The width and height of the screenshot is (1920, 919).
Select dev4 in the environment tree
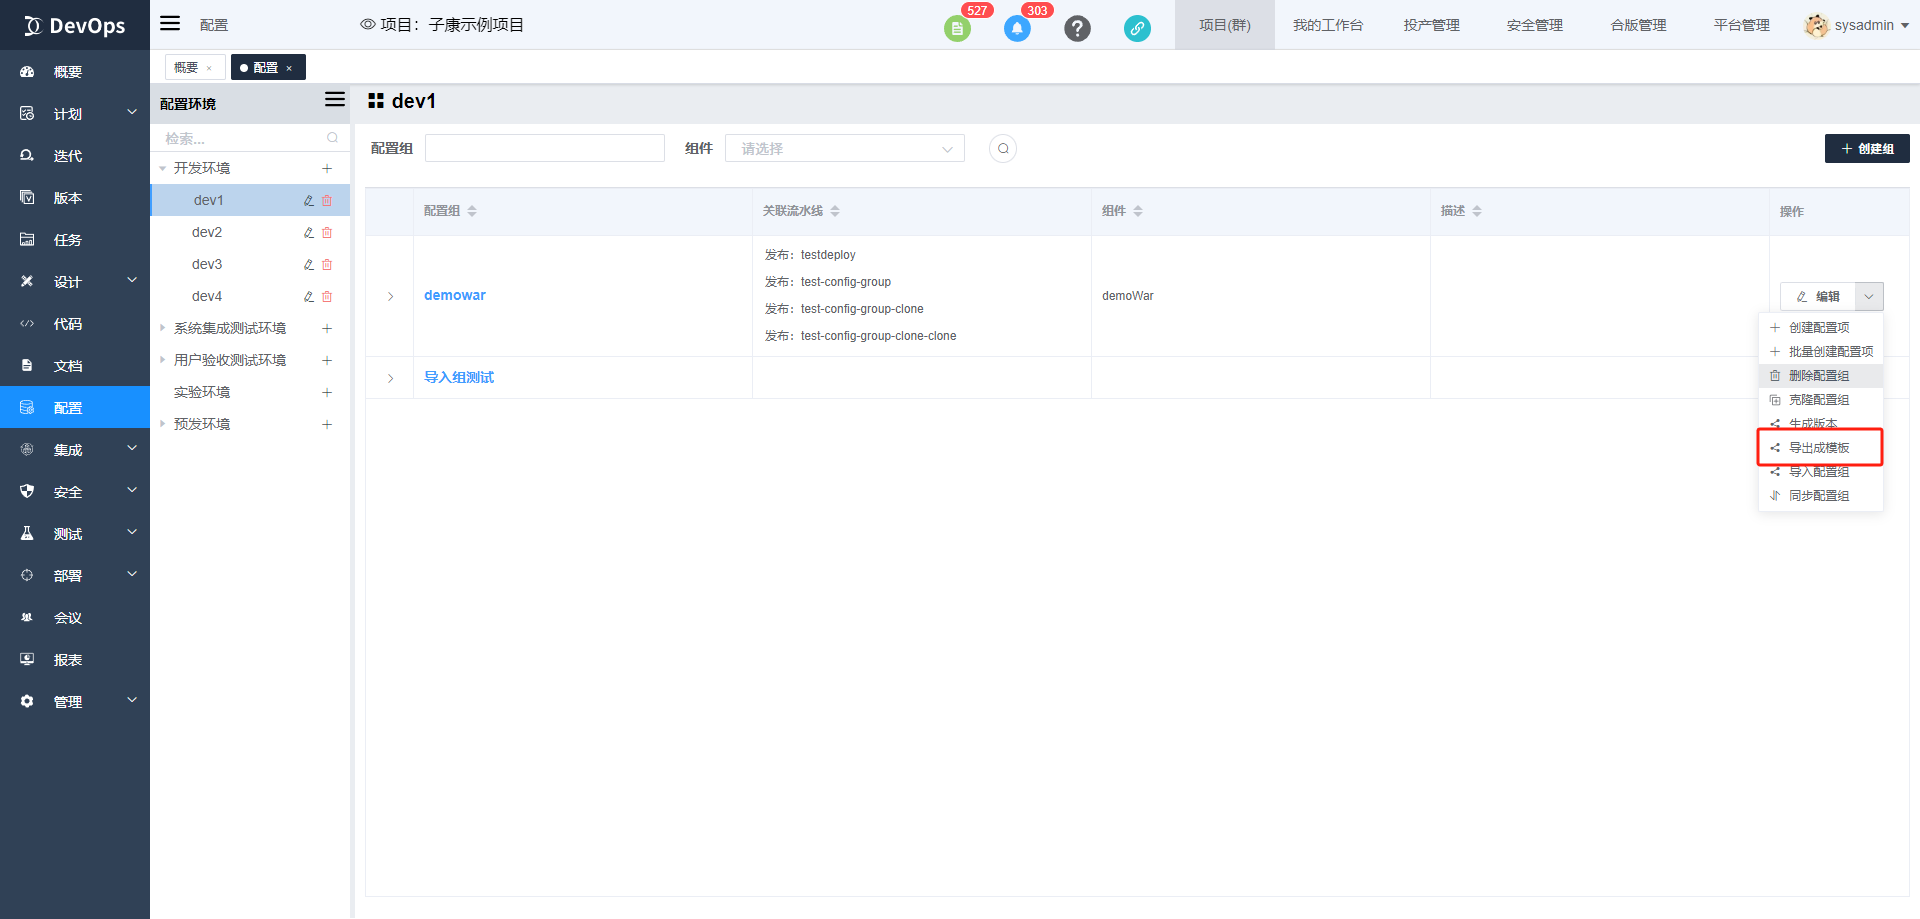click(x=207, y=297)
